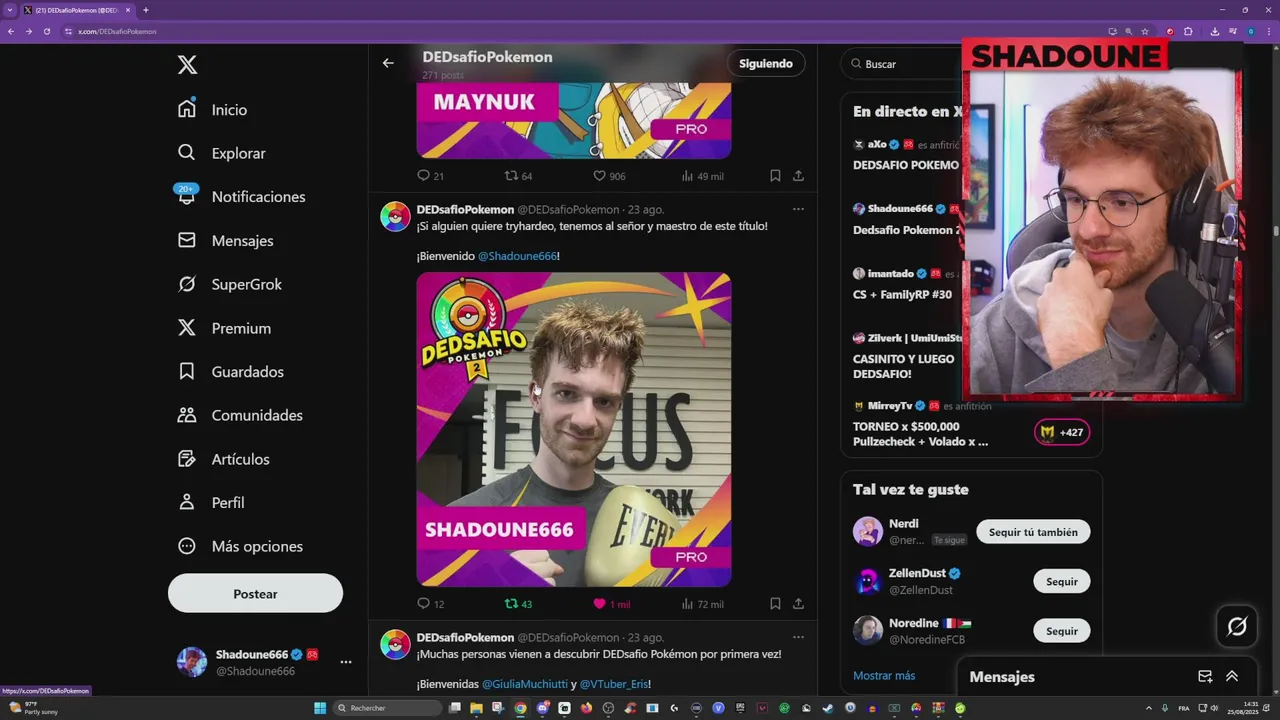Screen dimensions: 1280x720
Task: Expand the Mensajes drawer with double chevron
Action: click(x=1232, y=676)
